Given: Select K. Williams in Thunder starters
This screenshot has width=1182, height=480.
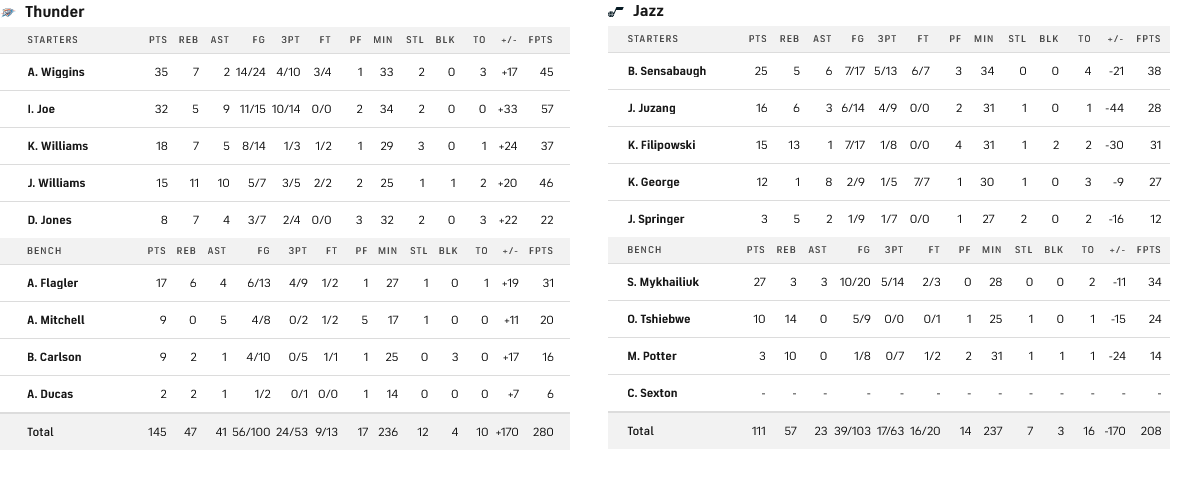Looking at the screenshot, I should [58, 146].
